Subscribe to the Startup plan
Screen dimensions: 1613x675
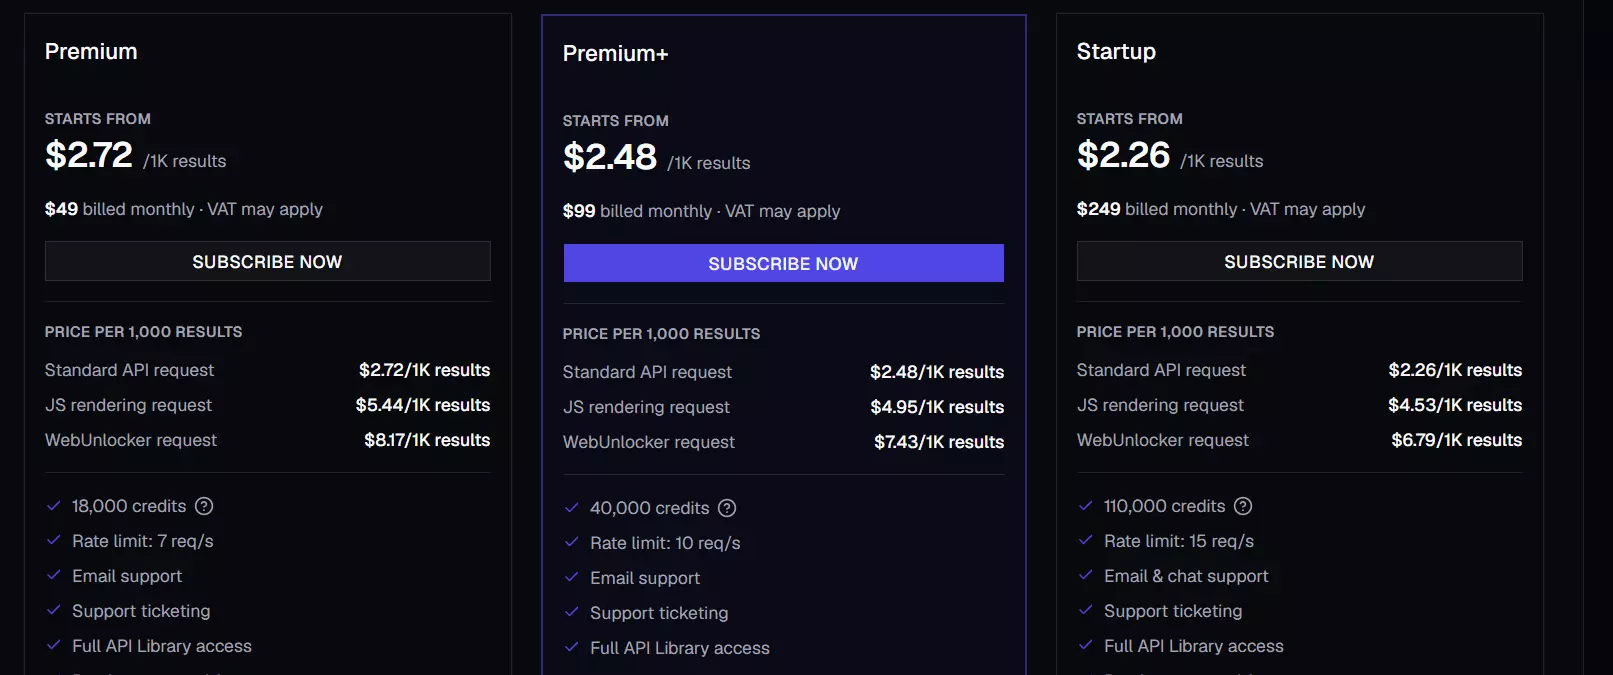click(x=1299, y=261)
